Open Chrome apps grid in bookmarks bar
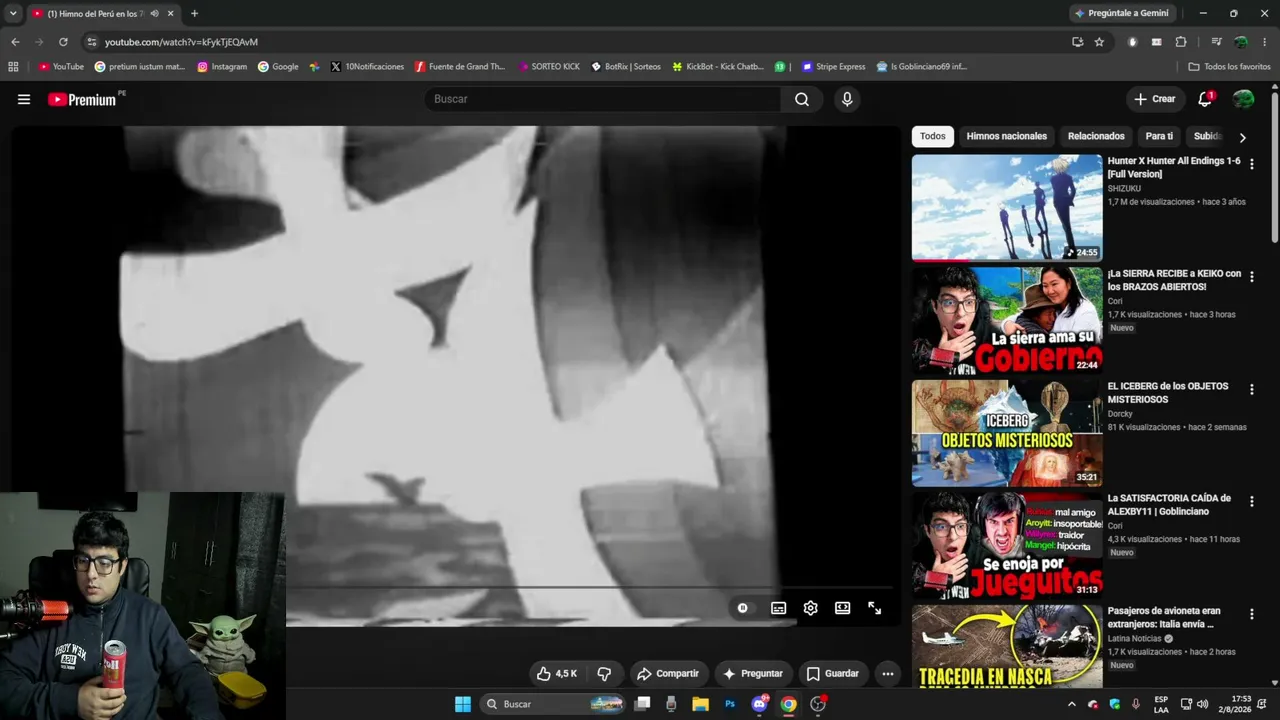 13,67
